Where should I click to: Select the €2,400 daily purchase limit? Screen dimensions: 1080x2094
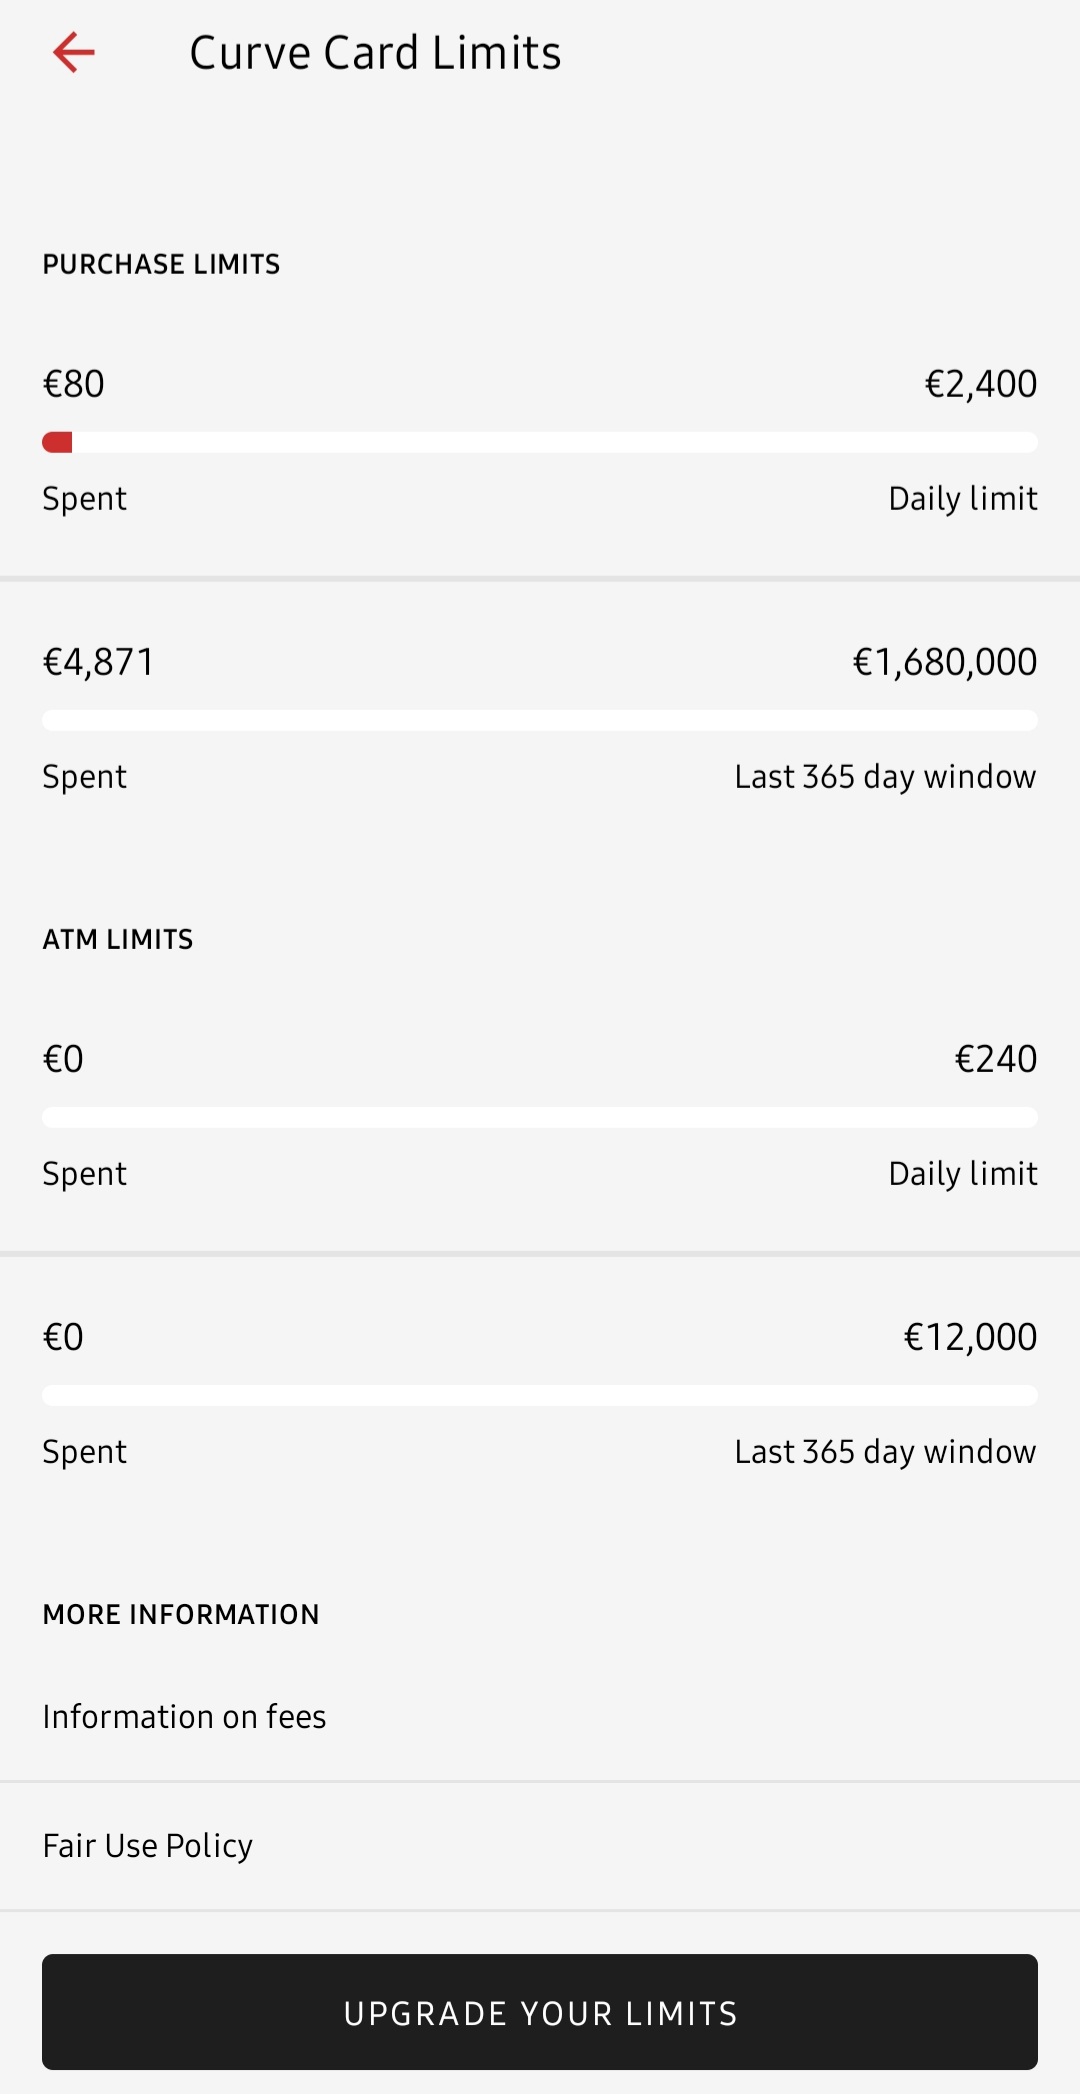click(x=980, y=384)
